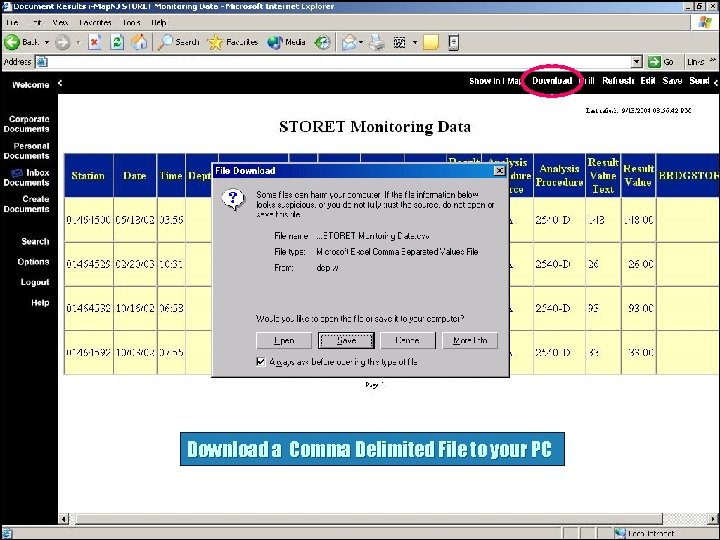The image size is (720, 540).
Task: Expand the Links toolbar chevron
Action: tap(713, 60)
